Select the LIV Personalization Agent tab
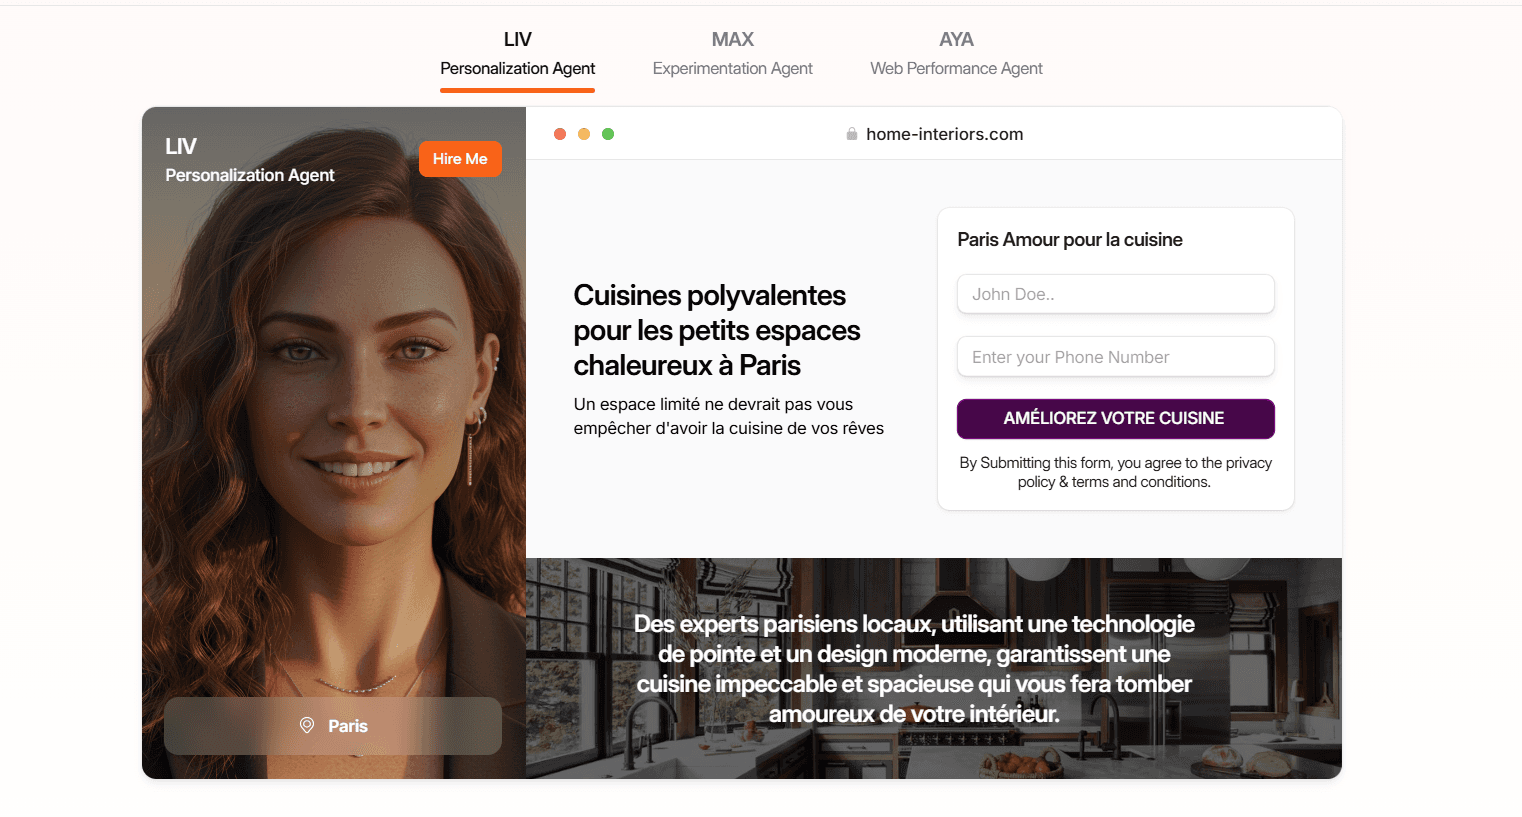This screenshot has height=817, width=1522. 517,55
